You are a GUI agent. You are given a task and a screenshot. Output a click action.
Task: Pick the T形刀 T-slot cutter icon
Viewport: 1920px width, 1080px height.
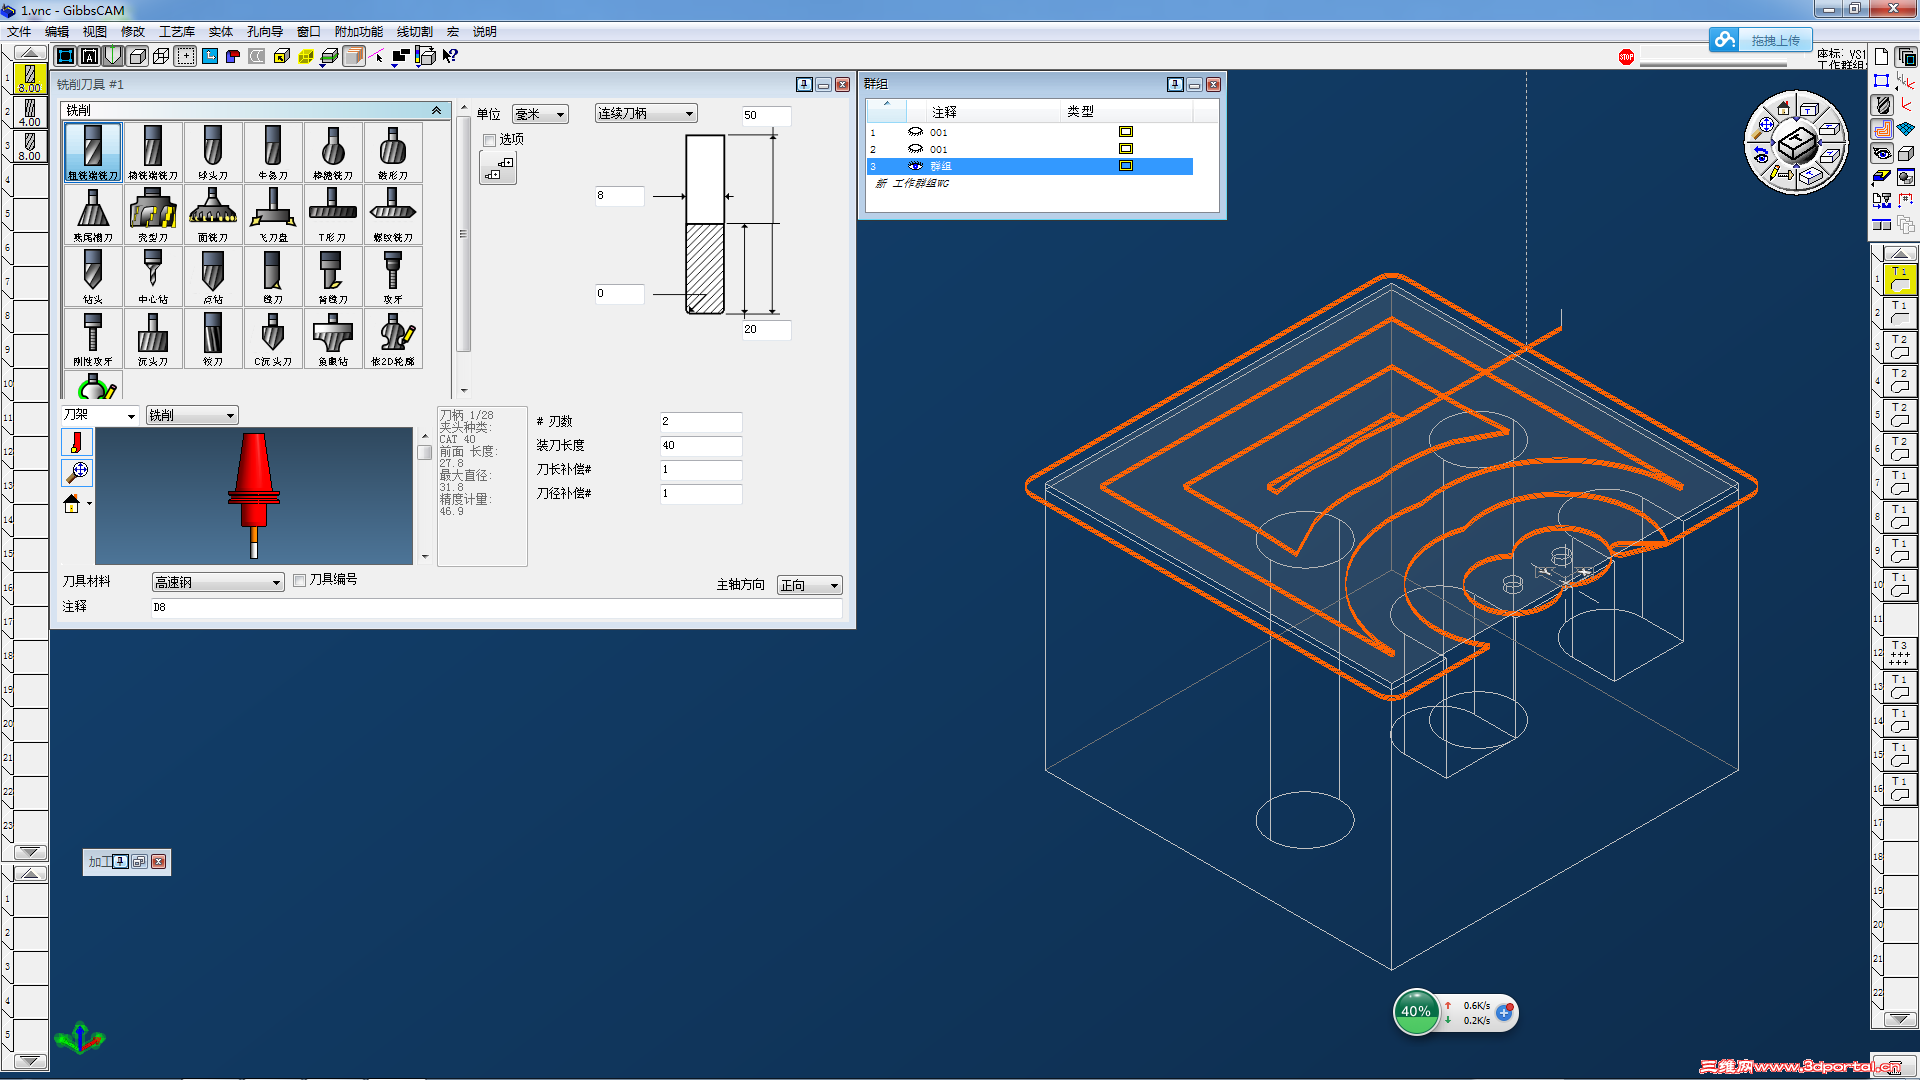(333, 213)
